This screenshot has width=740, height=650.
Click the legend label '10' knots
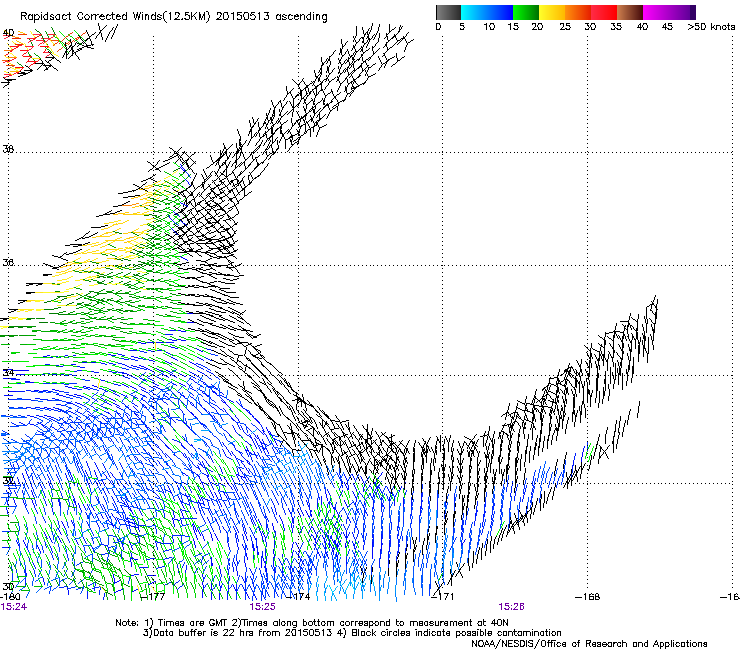pyautogui.click(x=489, y=27)
